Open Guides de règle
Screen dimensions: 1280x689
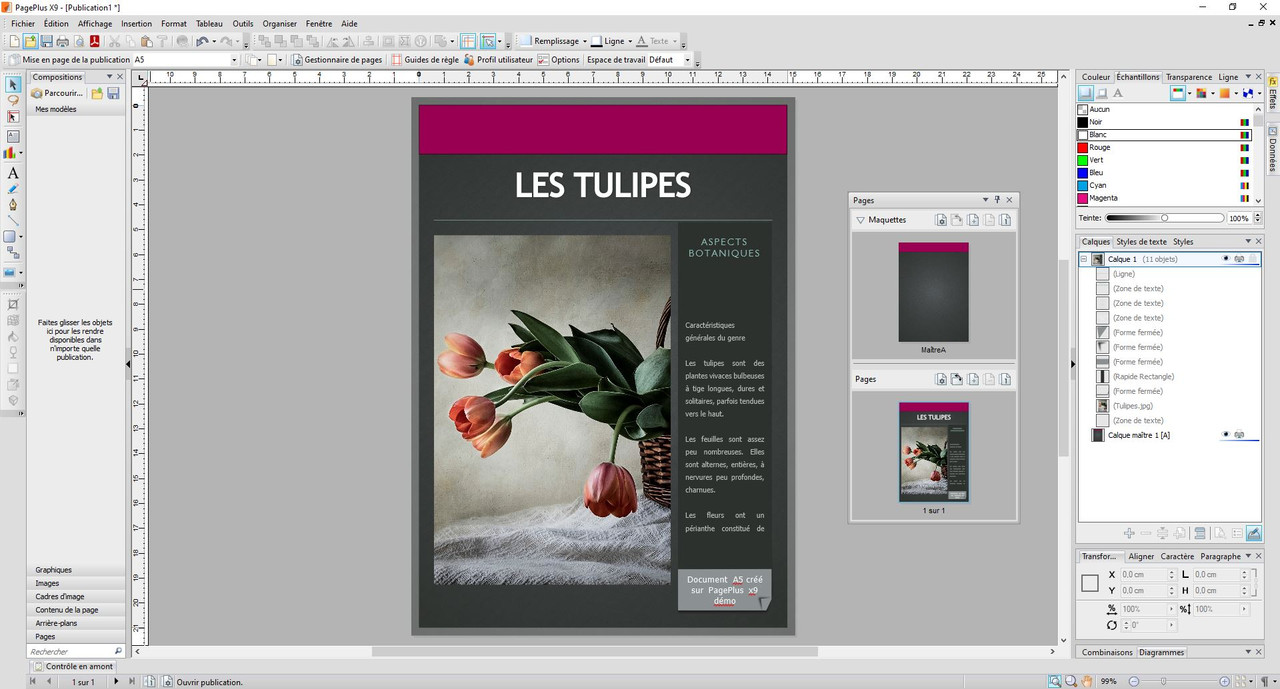pos(424,59)
